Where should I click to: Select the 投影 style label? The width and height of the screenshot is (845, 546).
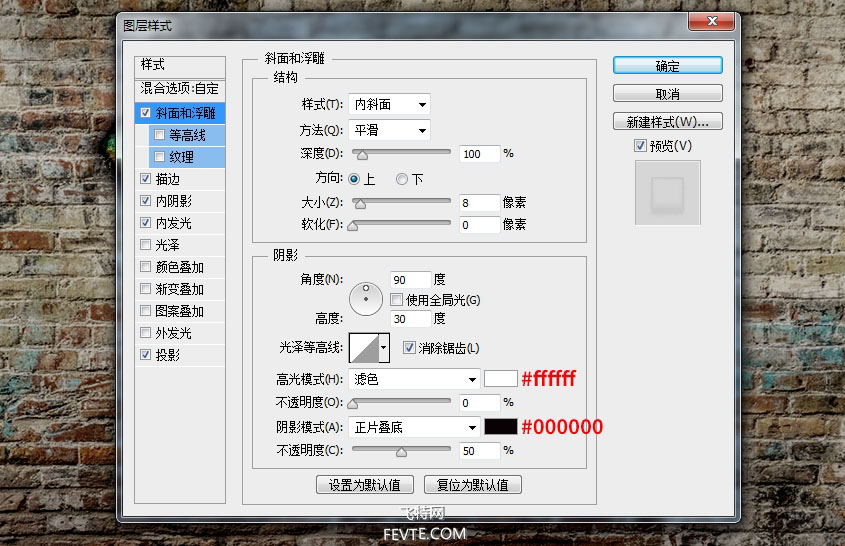(x=168, y=355)
